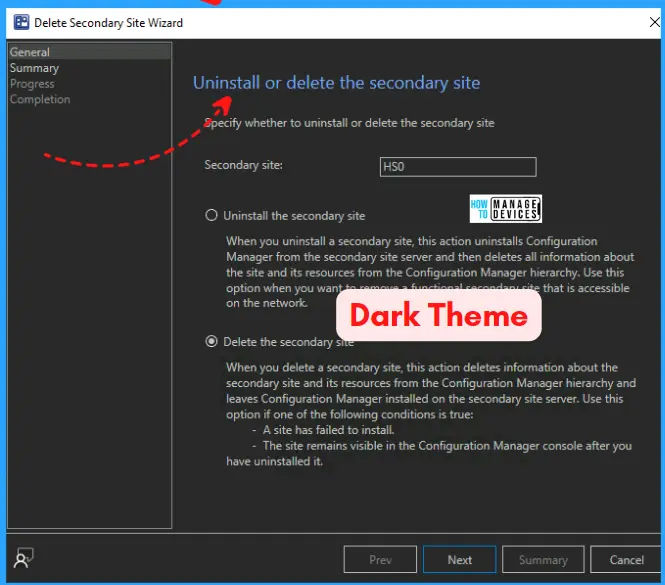Click the 'Delete Secondary Site Wizard' title text
Screen dimensions: 665x585
pyautogui.click(x=109, y=22)
